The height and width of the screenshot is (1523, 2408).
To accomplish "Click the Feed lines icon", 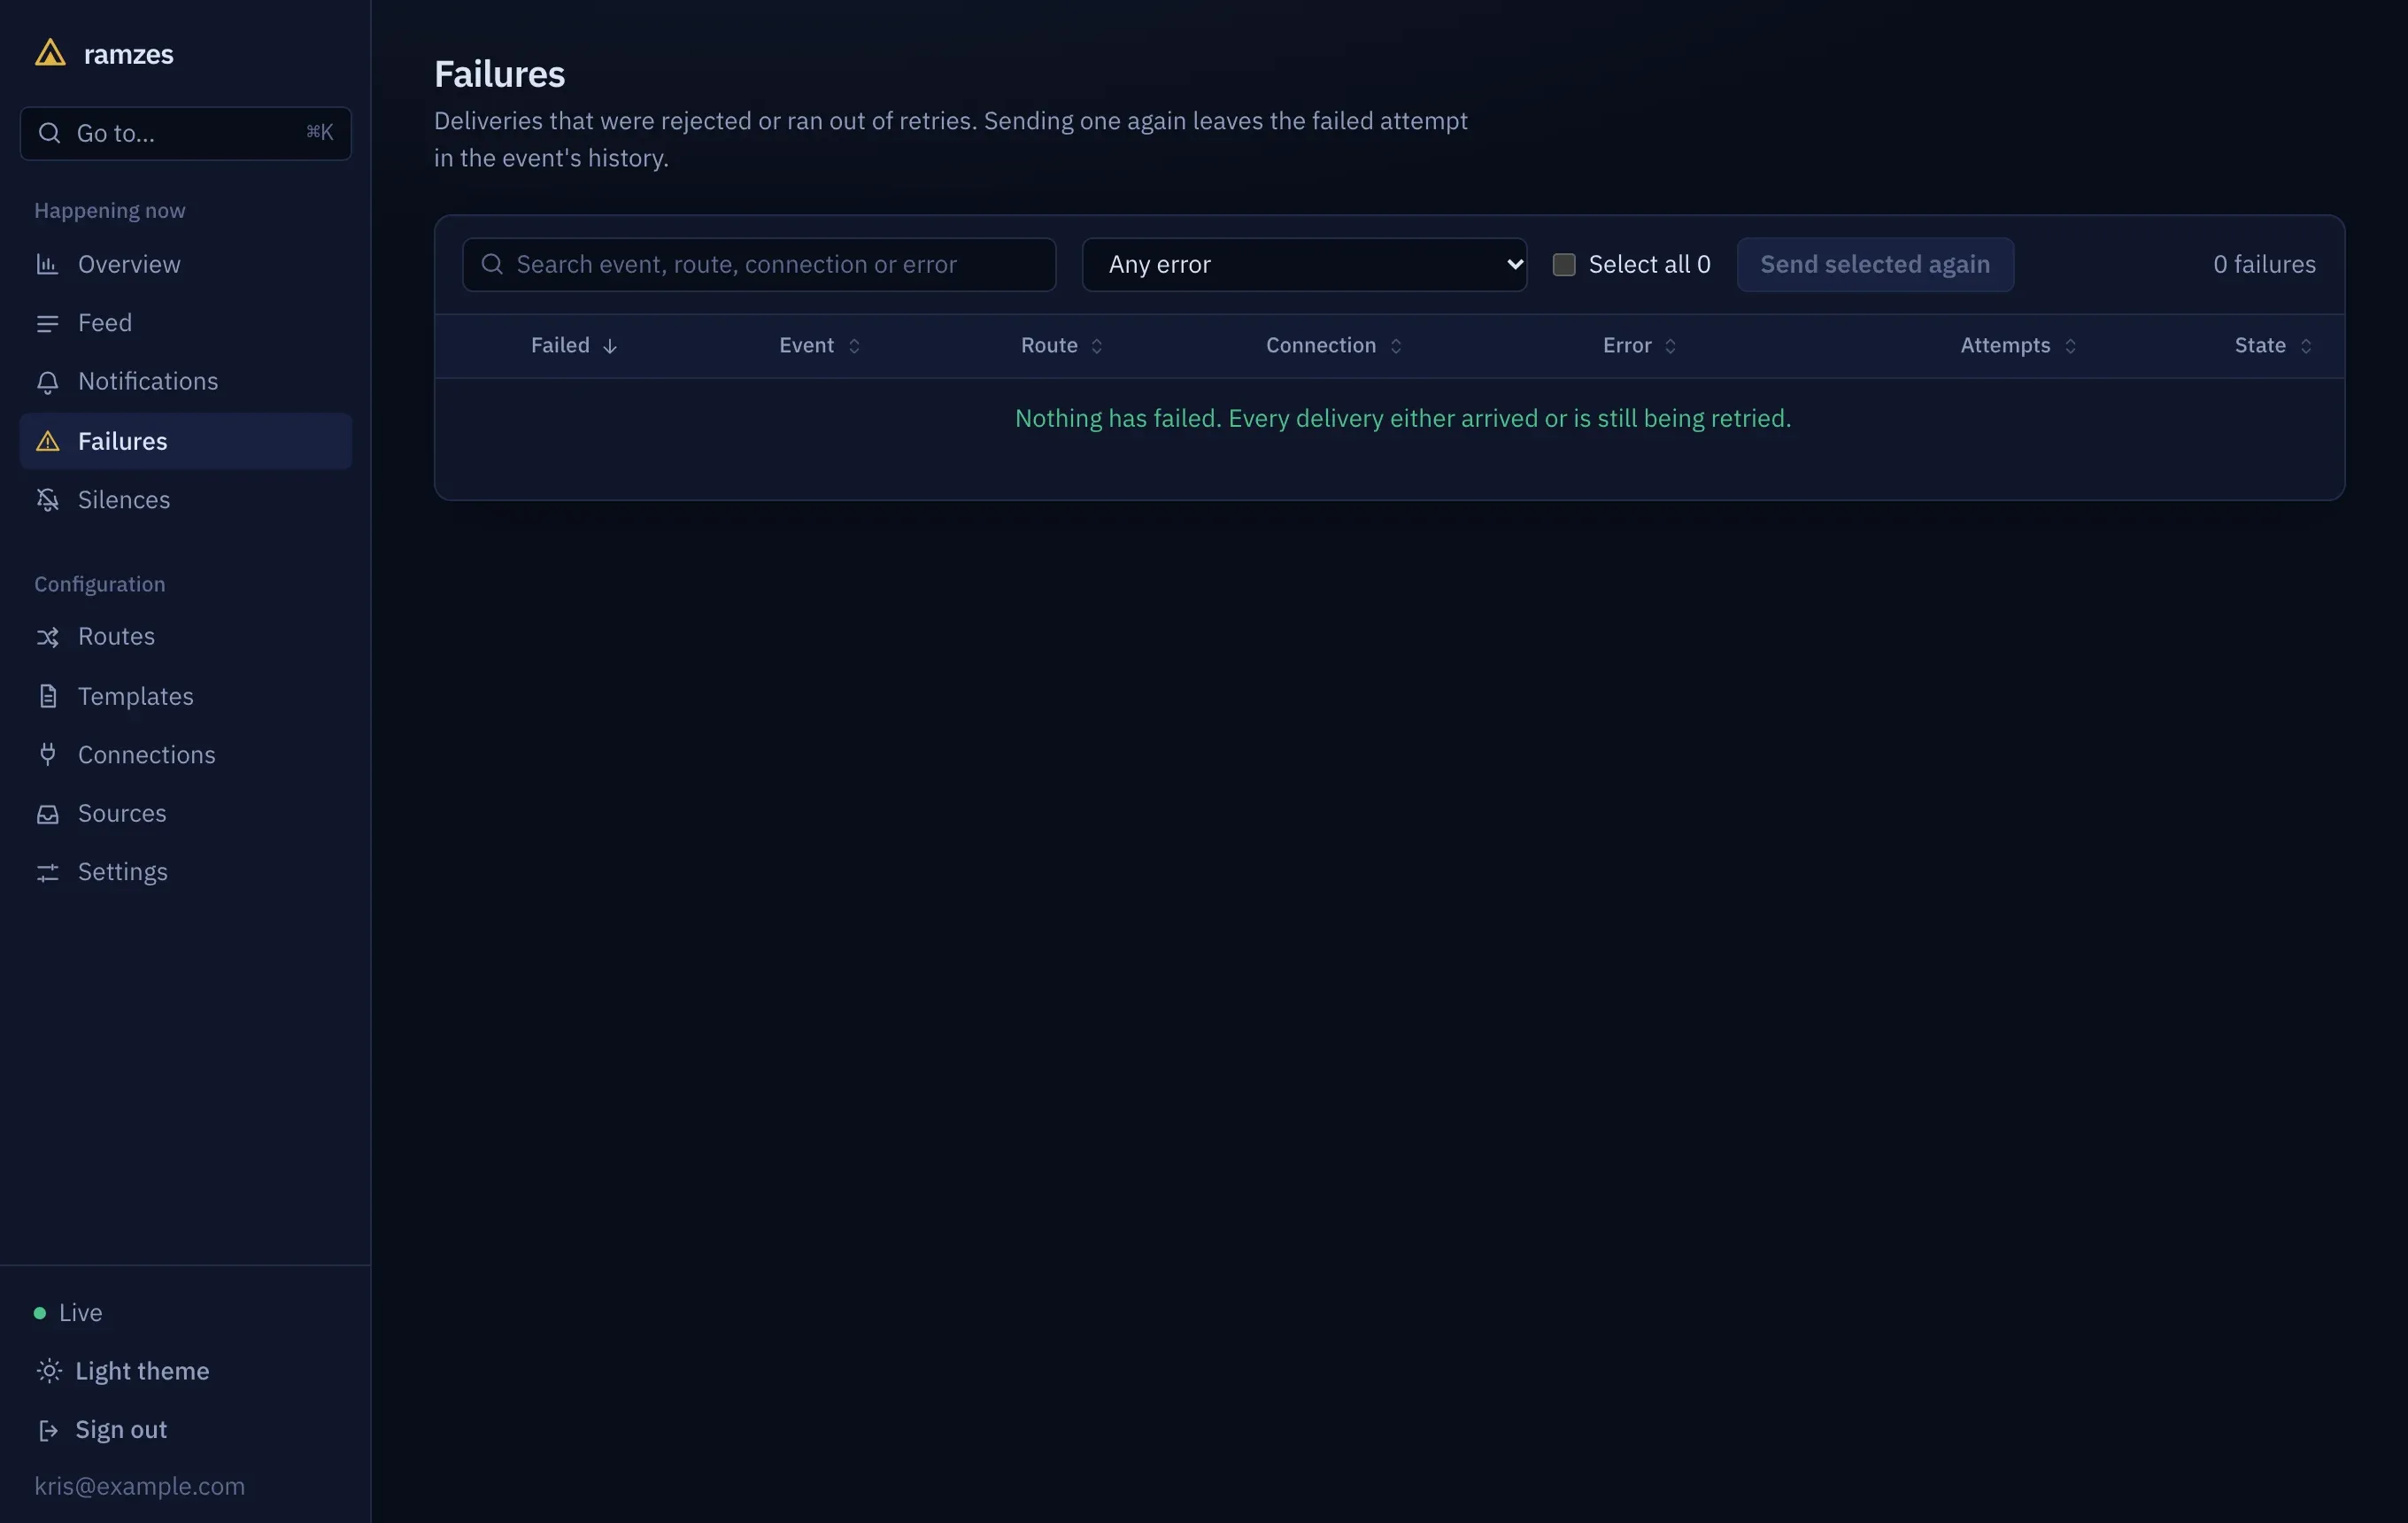I will pyautogui.click(x=47, y=323).
